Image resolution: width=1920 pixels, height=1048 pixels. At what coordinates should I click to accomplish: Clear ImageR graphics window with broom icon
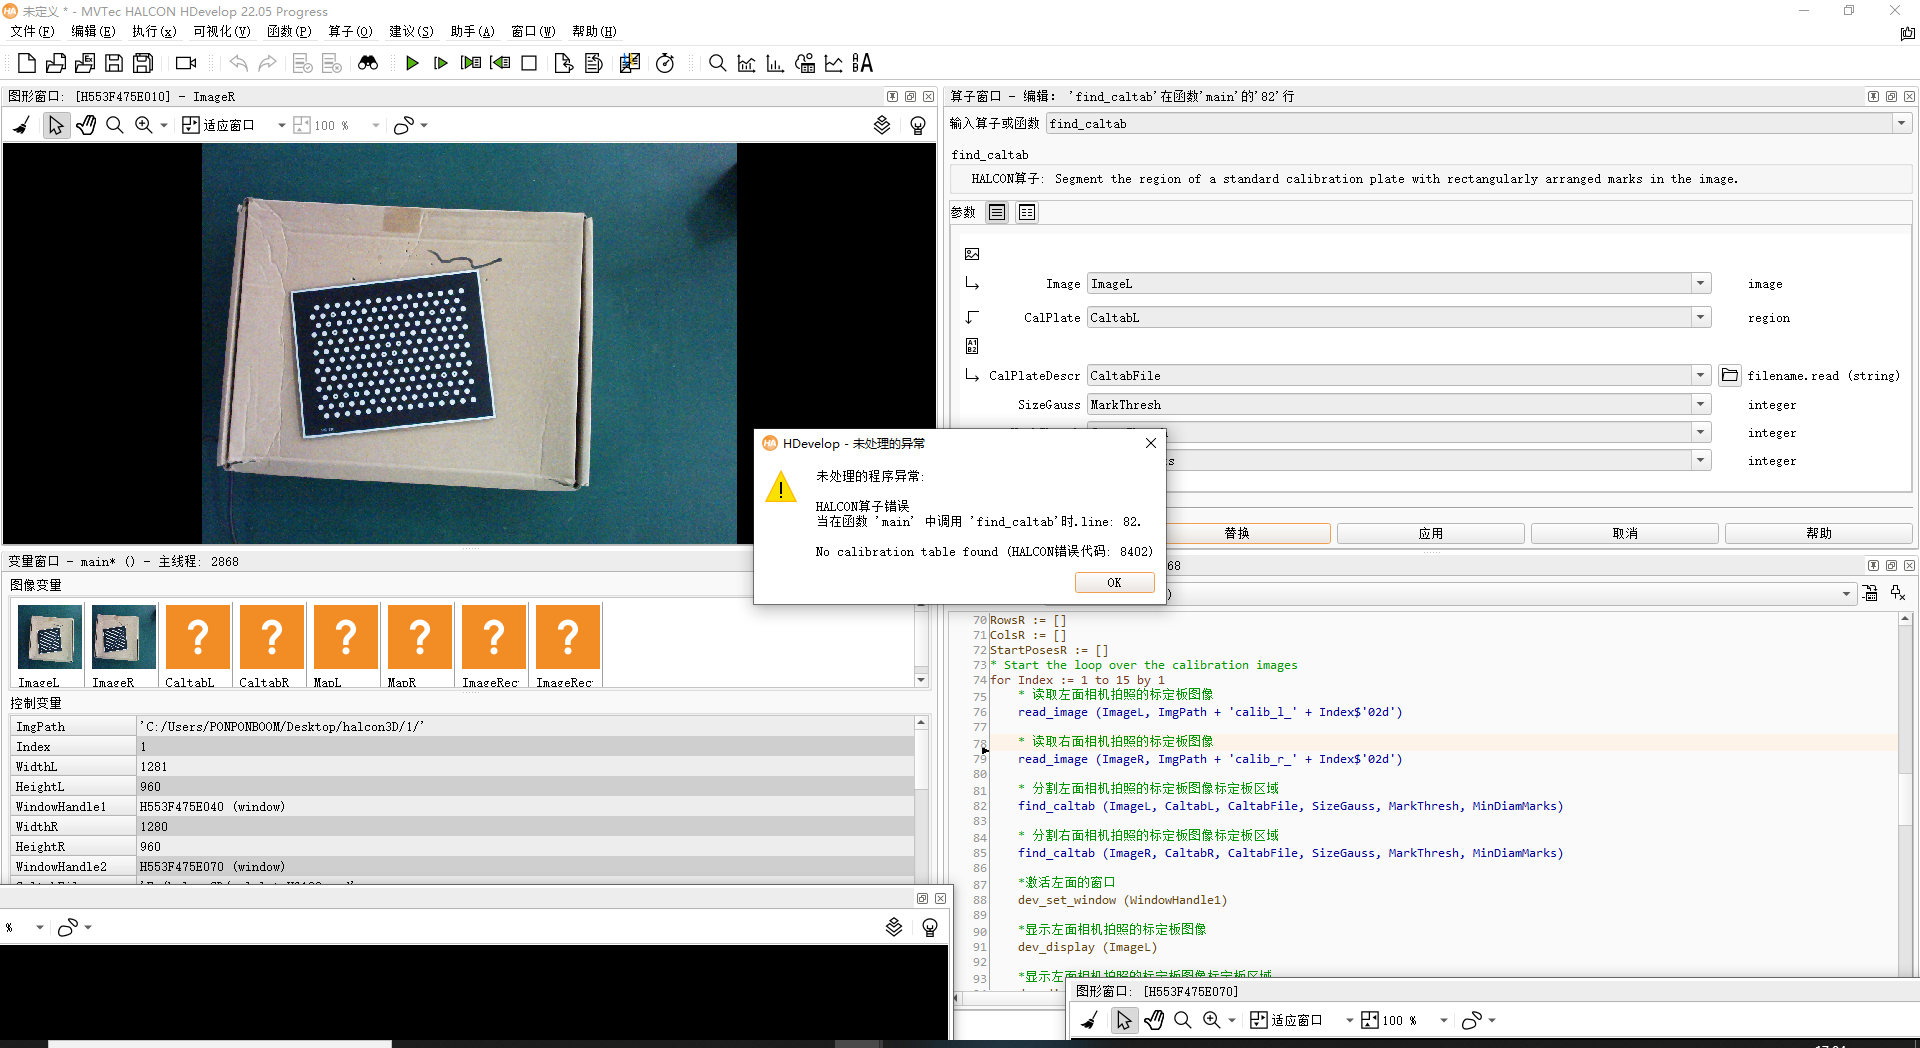[x=22, y=125]
